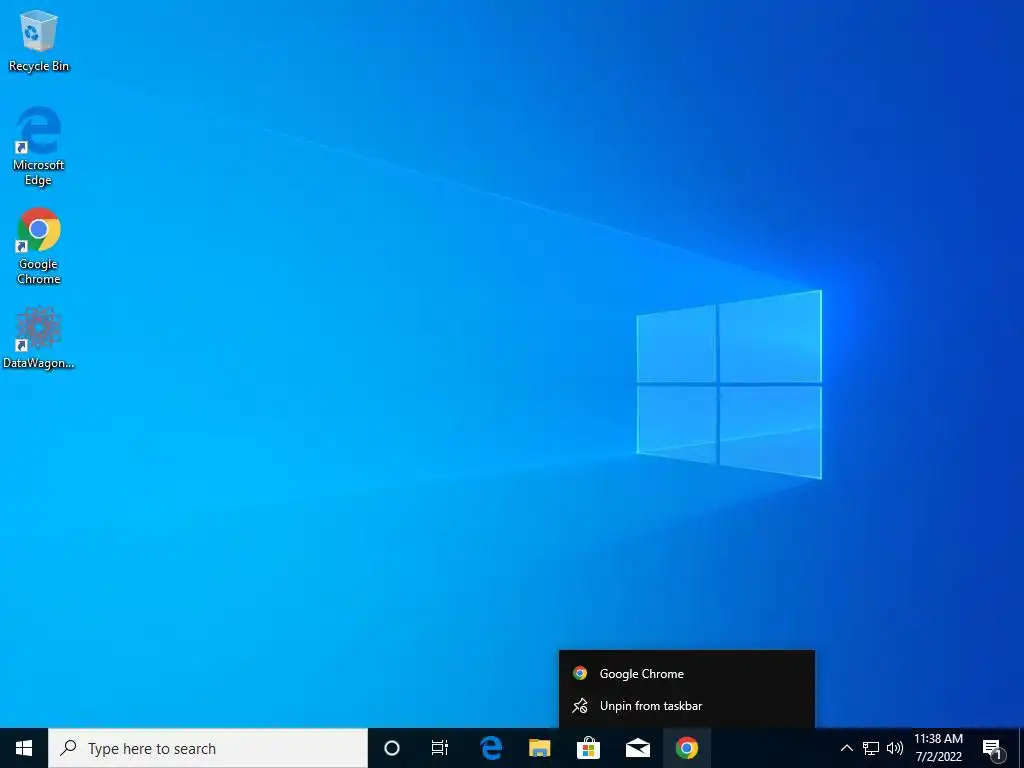The width and height of the screenshot is (1024, 768).
Task: Open the Windows Start menu
Action: tap(24, 748)
